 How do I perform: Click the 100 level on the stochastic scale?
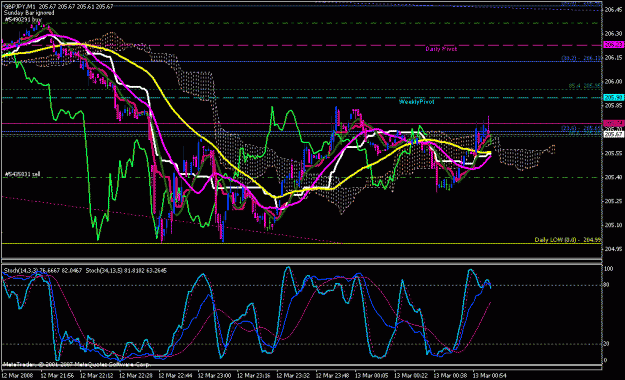[609, 269]
